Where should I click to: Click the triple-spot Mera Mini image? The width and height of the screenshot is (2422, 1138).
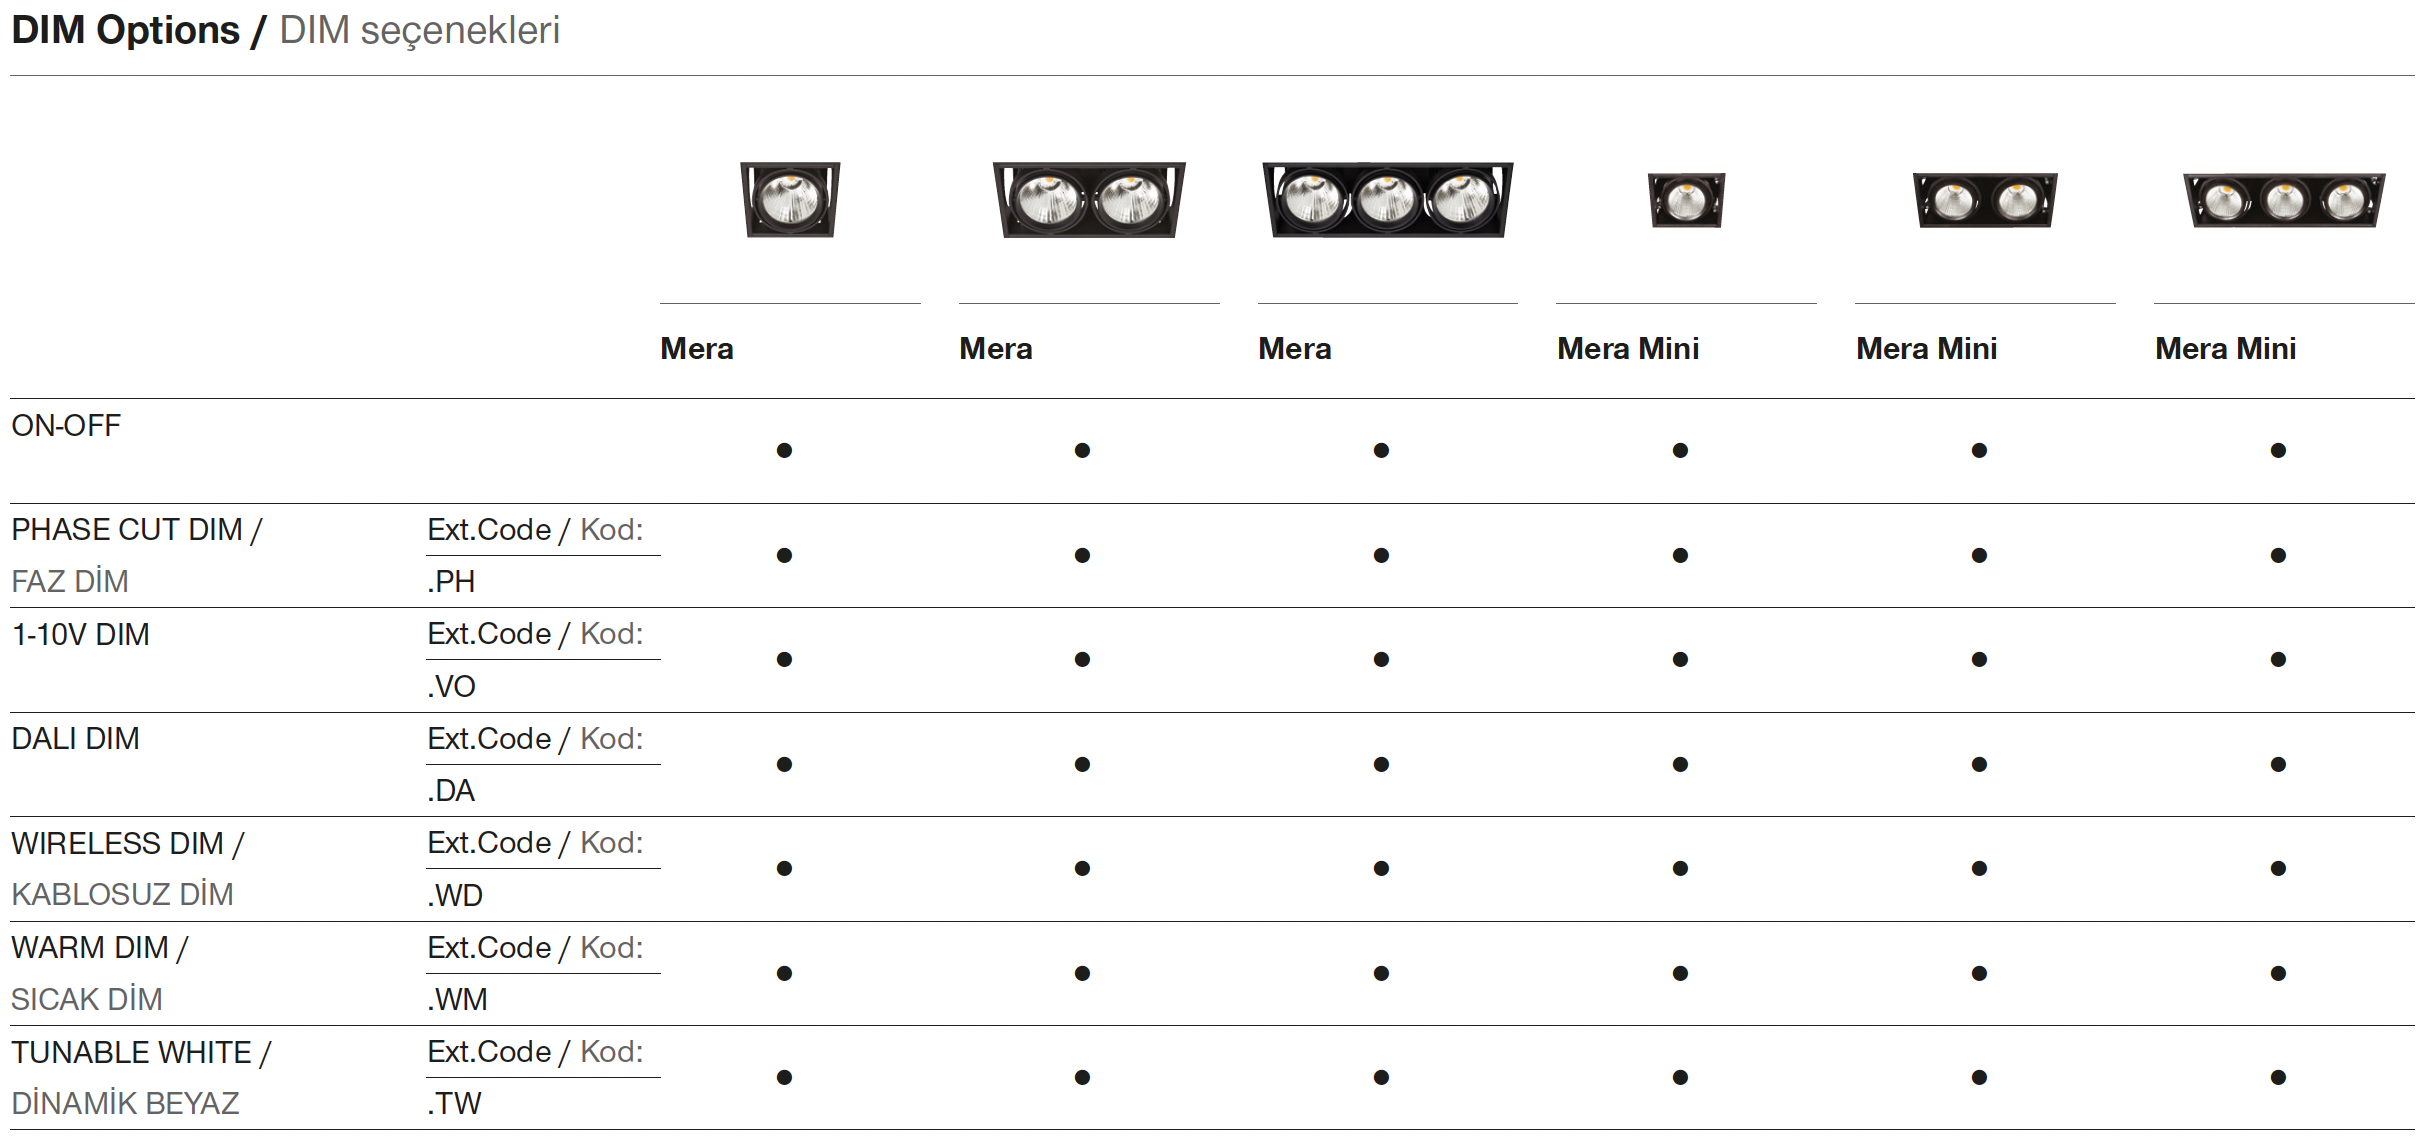pyautogui.click(x=2284, y=199)
